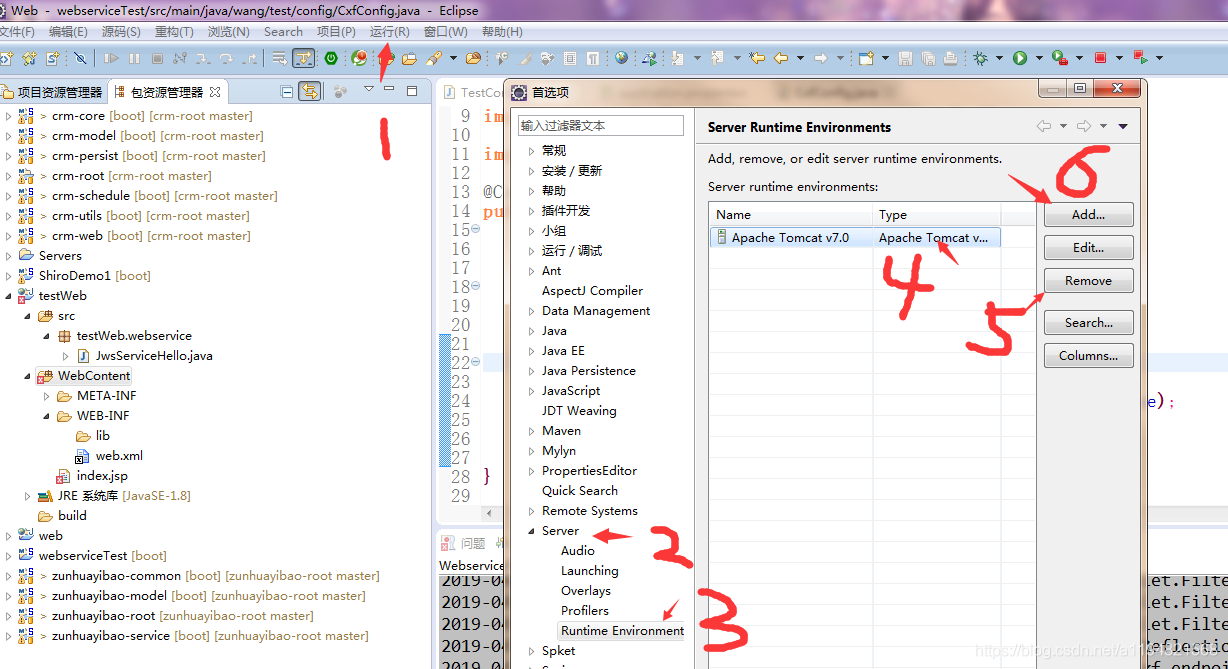The width and height of the screenshot is (1228, 669).
Task: Switch to the 项目资源管理器 tab
Action: click(51, 92)
